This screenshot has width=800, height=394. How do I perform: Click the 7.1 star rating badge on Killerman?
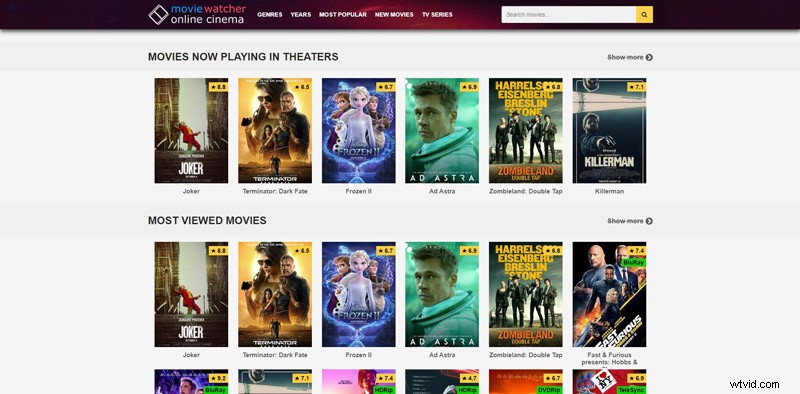[637, 87]
